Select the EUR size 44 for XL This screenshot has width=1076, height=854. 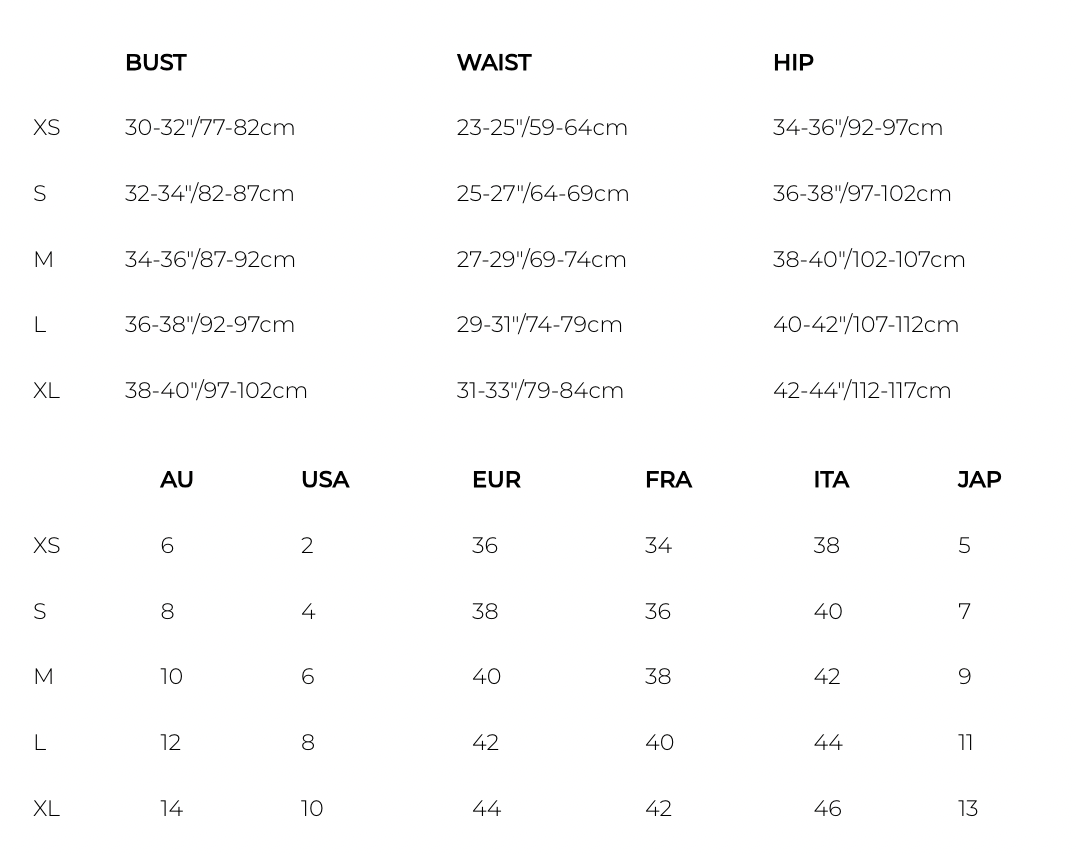(x=487, y=809)
